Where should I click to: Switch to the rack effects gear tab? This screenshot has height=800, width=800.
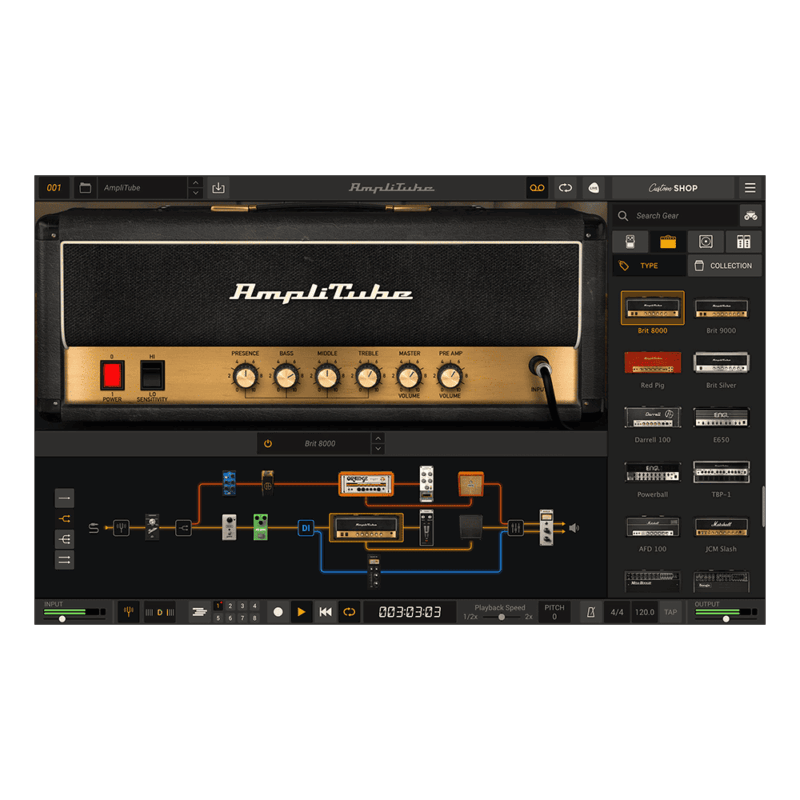point(743,241)
